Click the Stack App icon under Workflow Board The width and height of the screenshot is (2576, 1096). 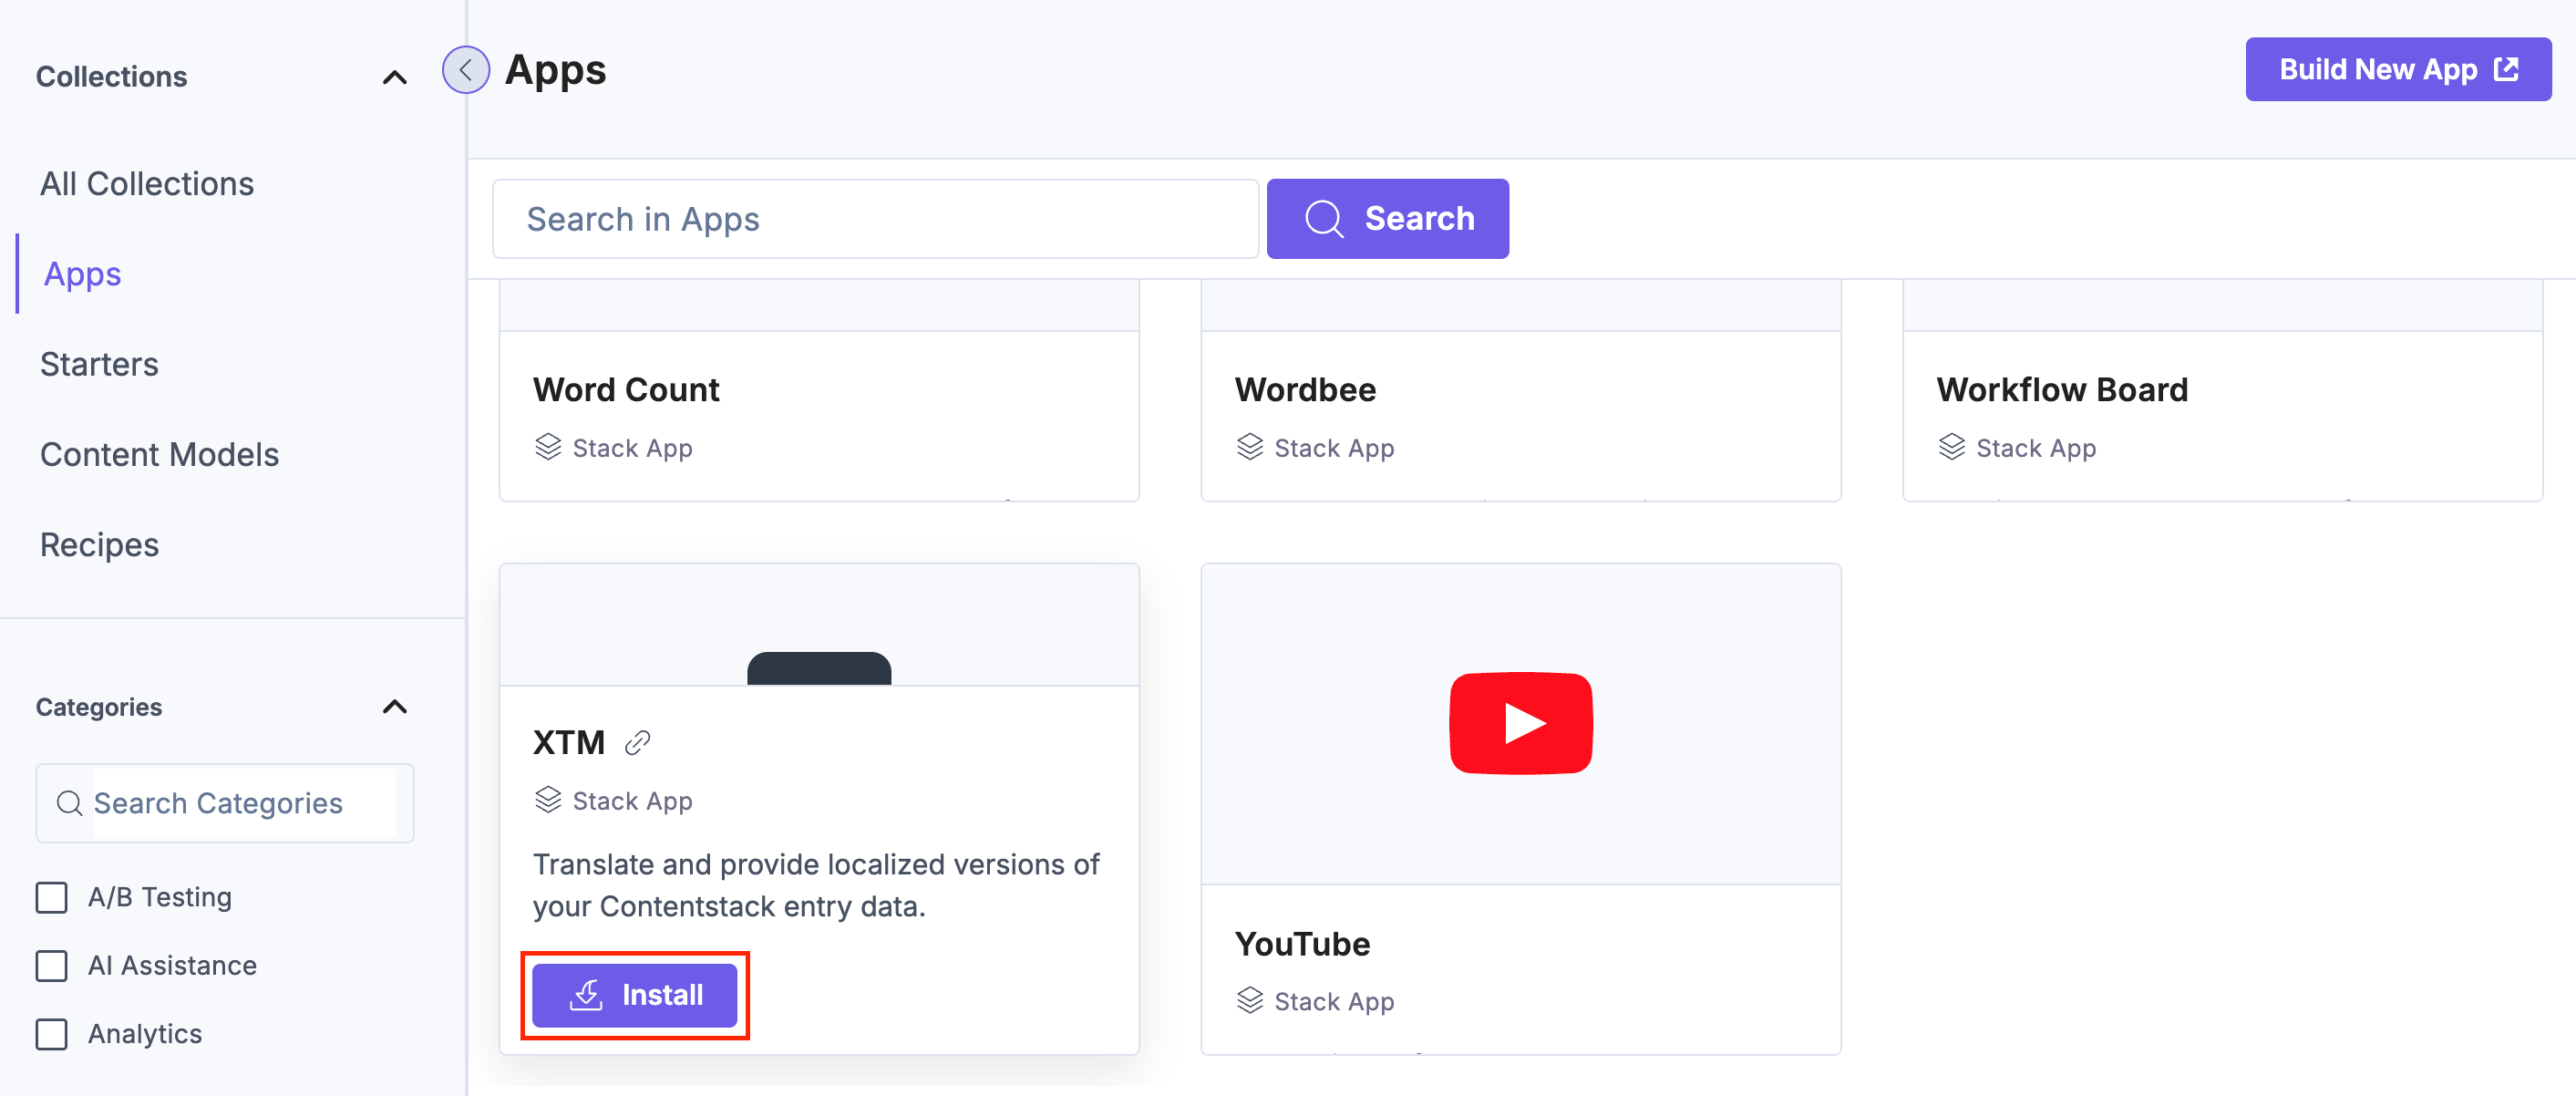tap(1951, 447)
